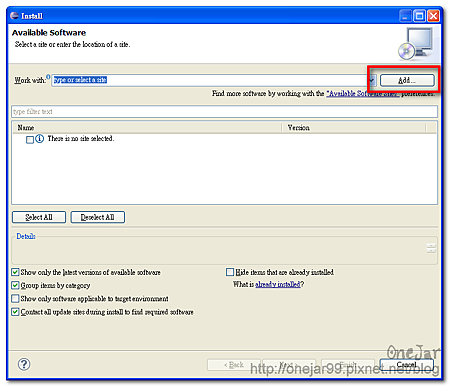Screen dimensions: 450x387
Task: Toggle Show only the latest versions checkbox
Action: 15,272
